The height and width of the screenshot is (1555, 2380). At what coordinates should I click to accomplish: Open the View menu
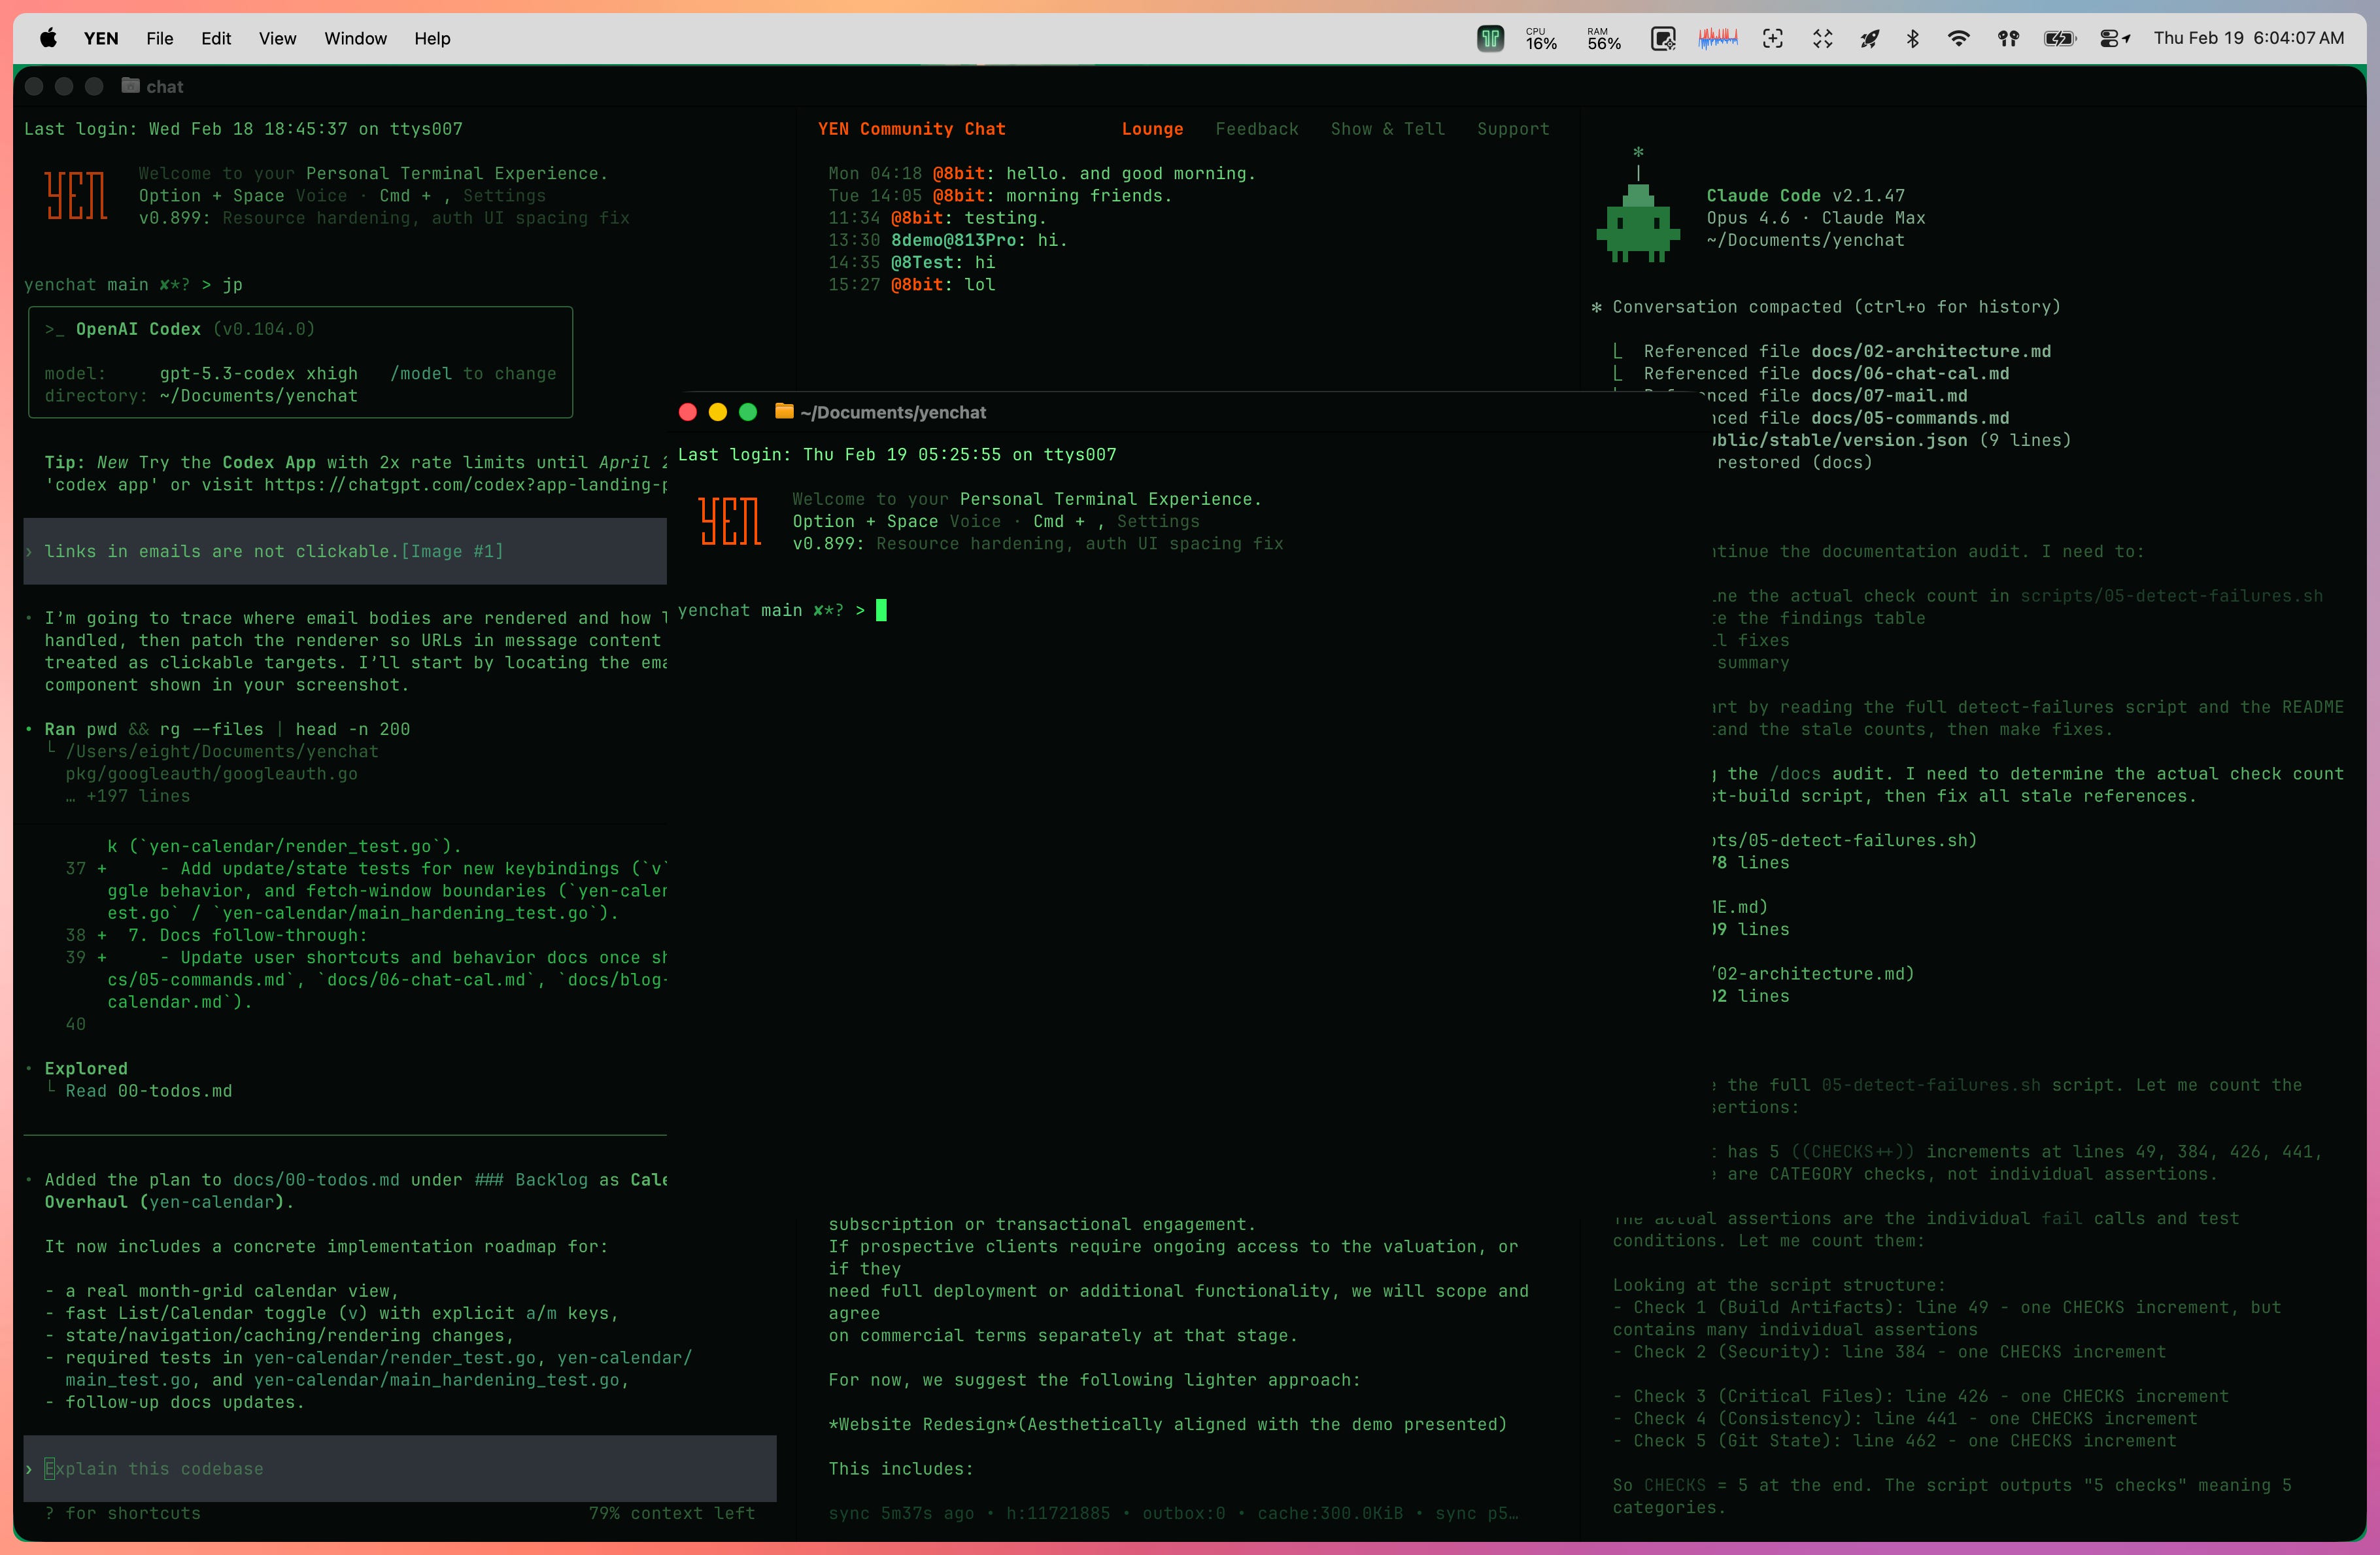pos(277,38)
